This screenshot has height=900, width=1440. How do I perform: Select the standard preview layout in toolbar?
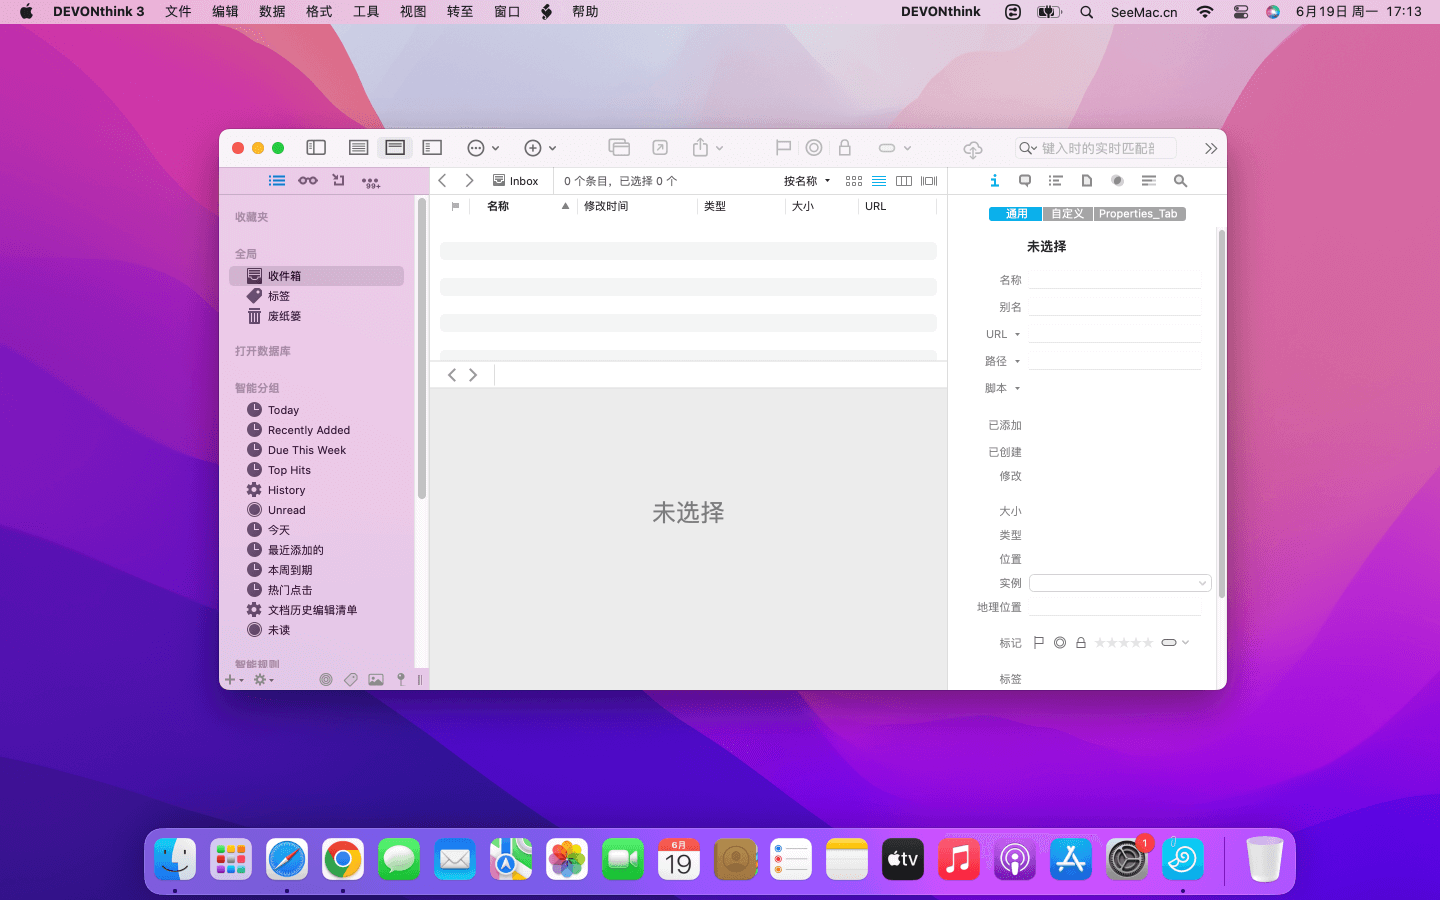point(395,148)
